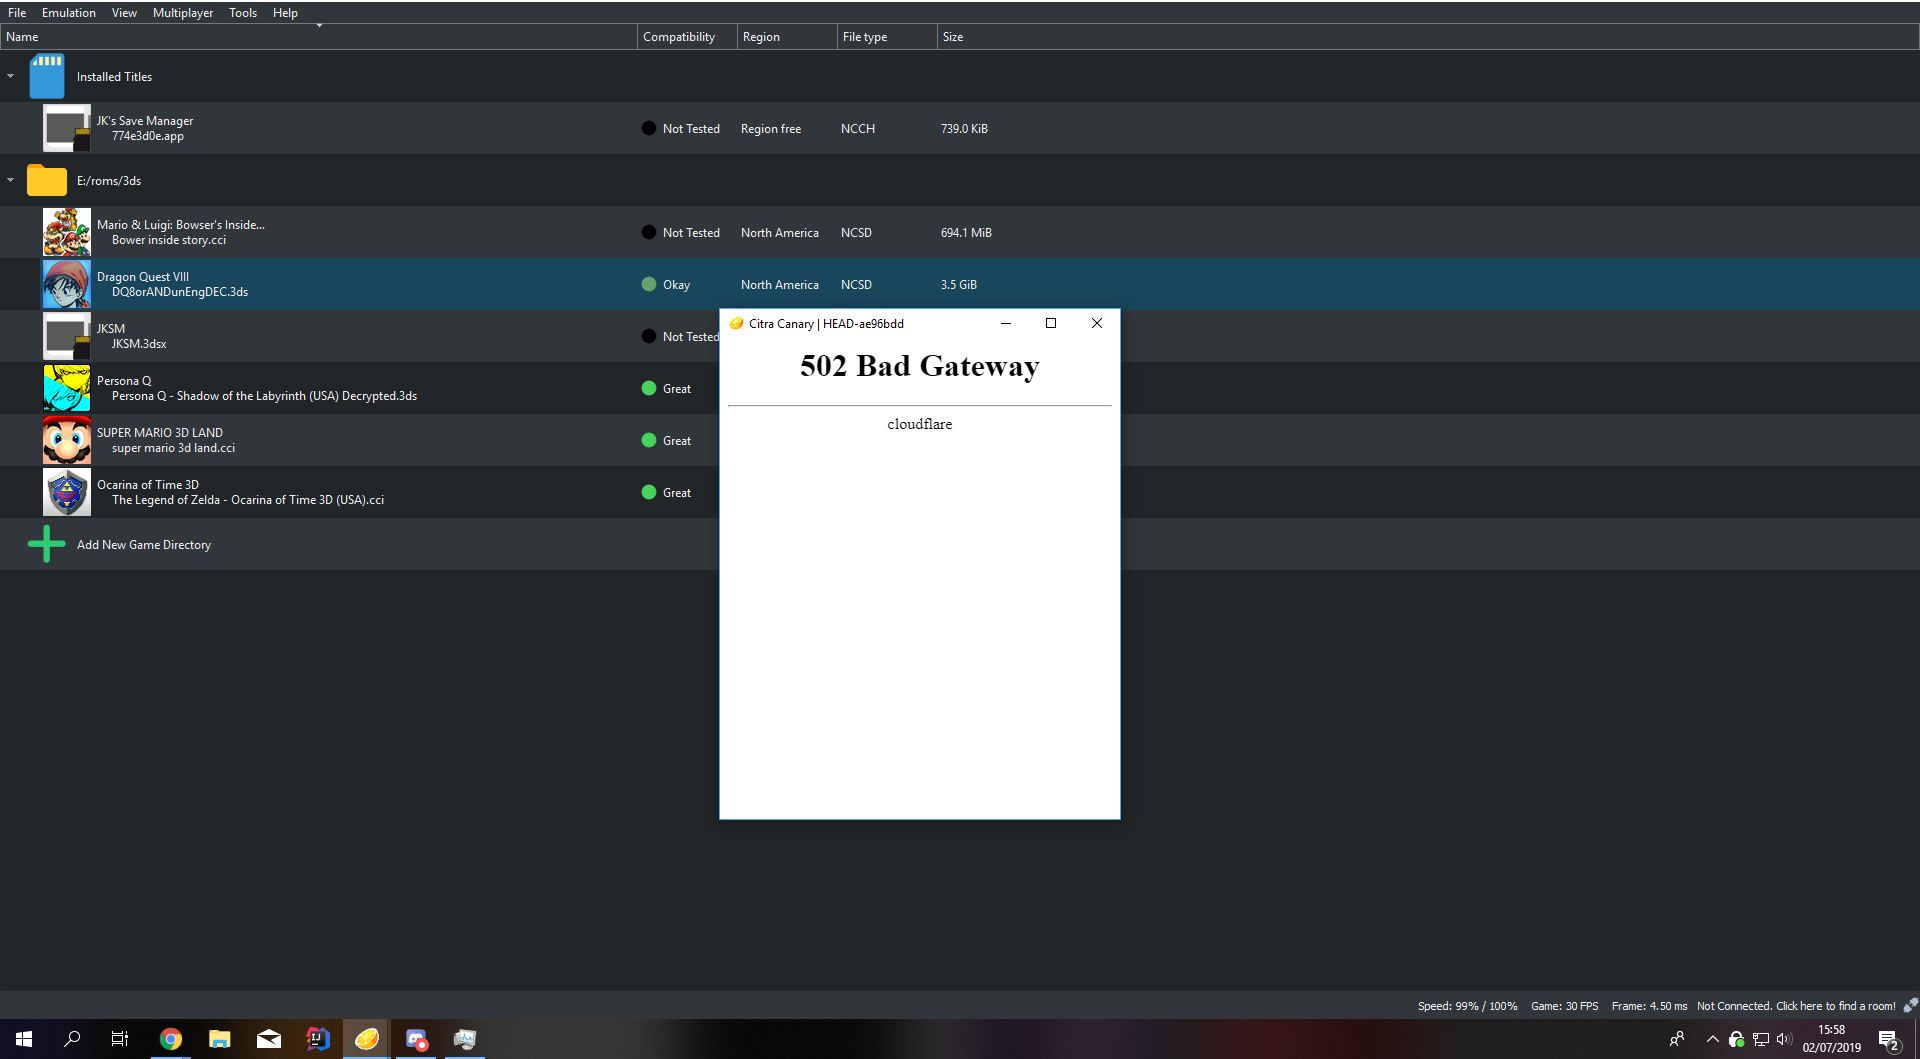Collapse the E:/roms/3ds folder group

(x=11, y=180)
